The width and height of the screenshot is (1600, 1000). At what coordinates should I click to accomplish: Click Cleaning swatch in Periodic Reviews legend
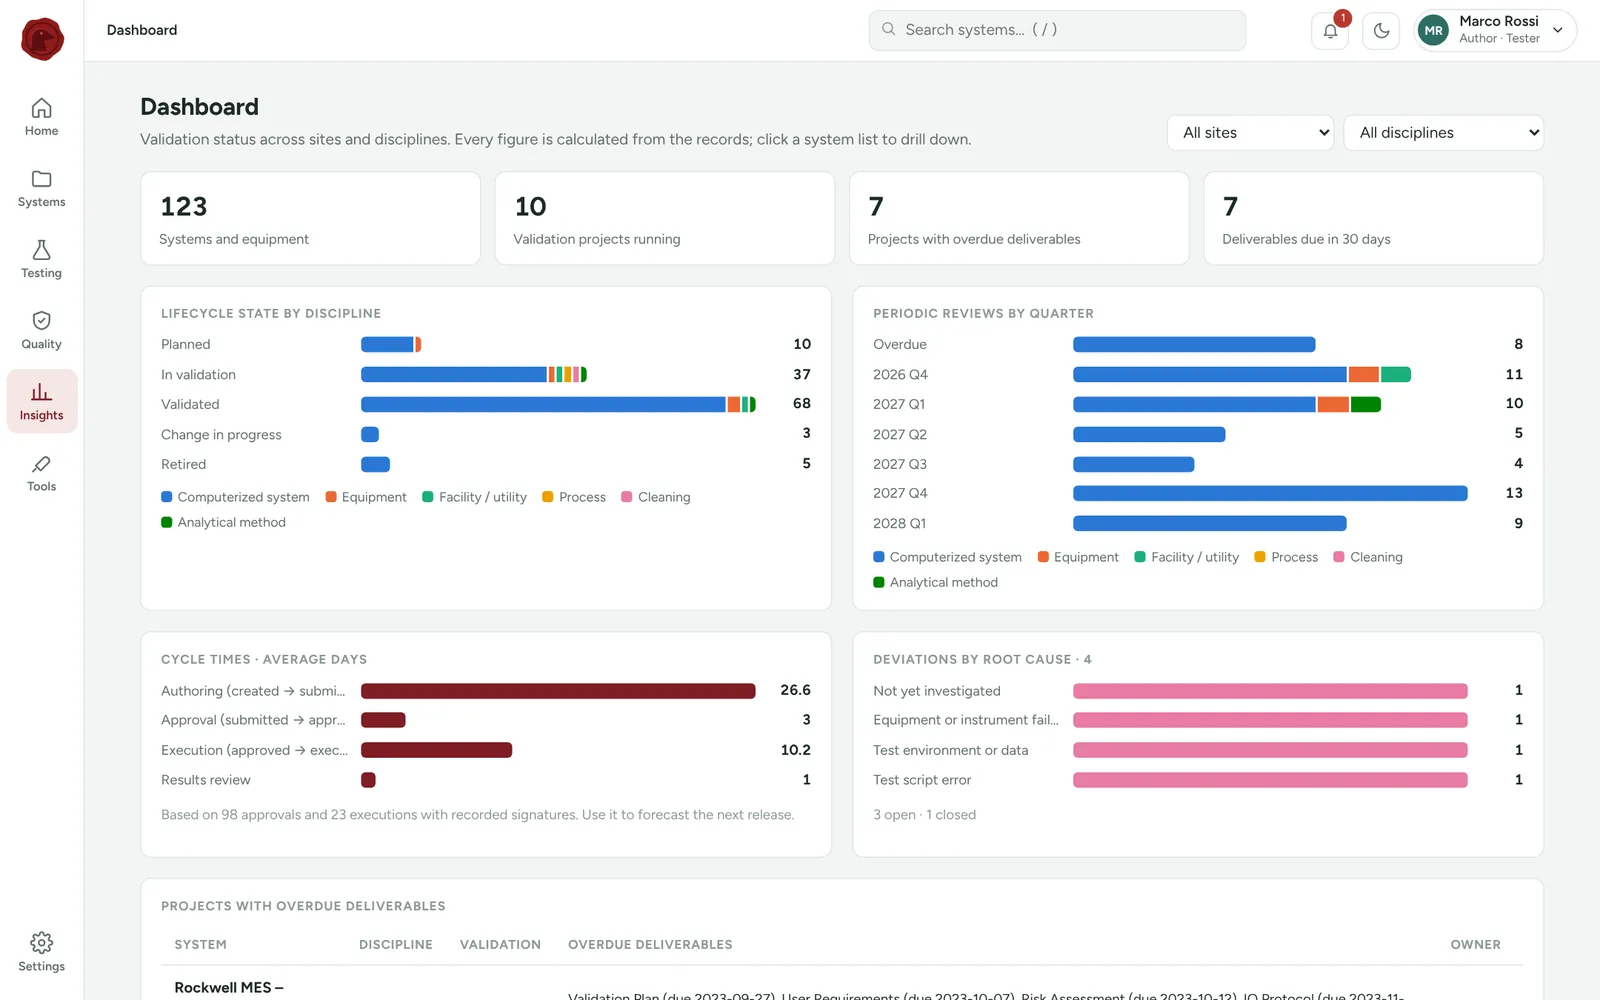point(1339,557)
